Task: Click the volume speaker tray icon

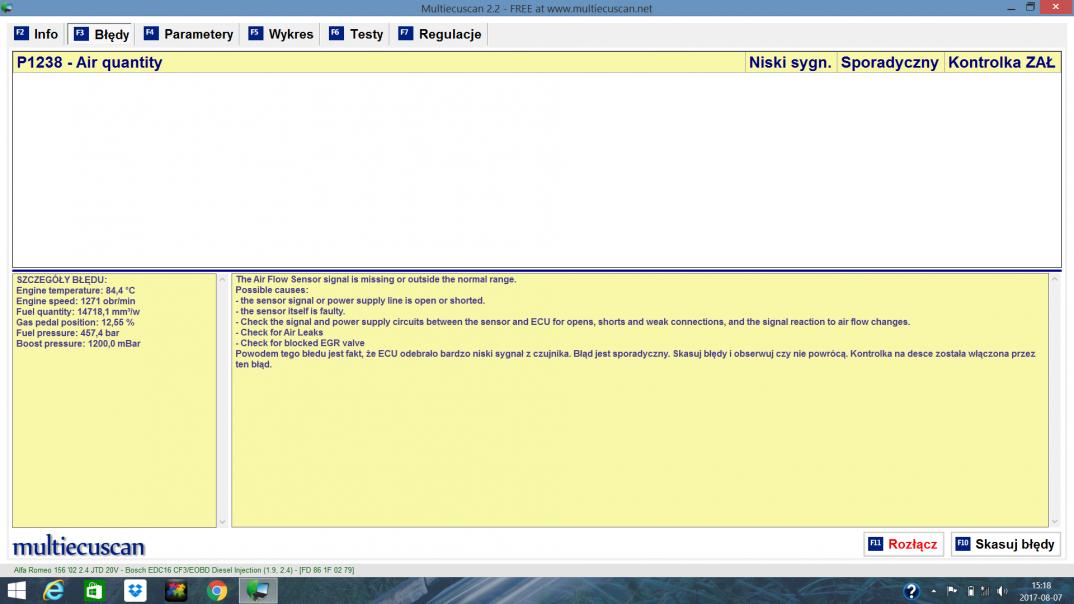Action: [x=1003, y=591]
